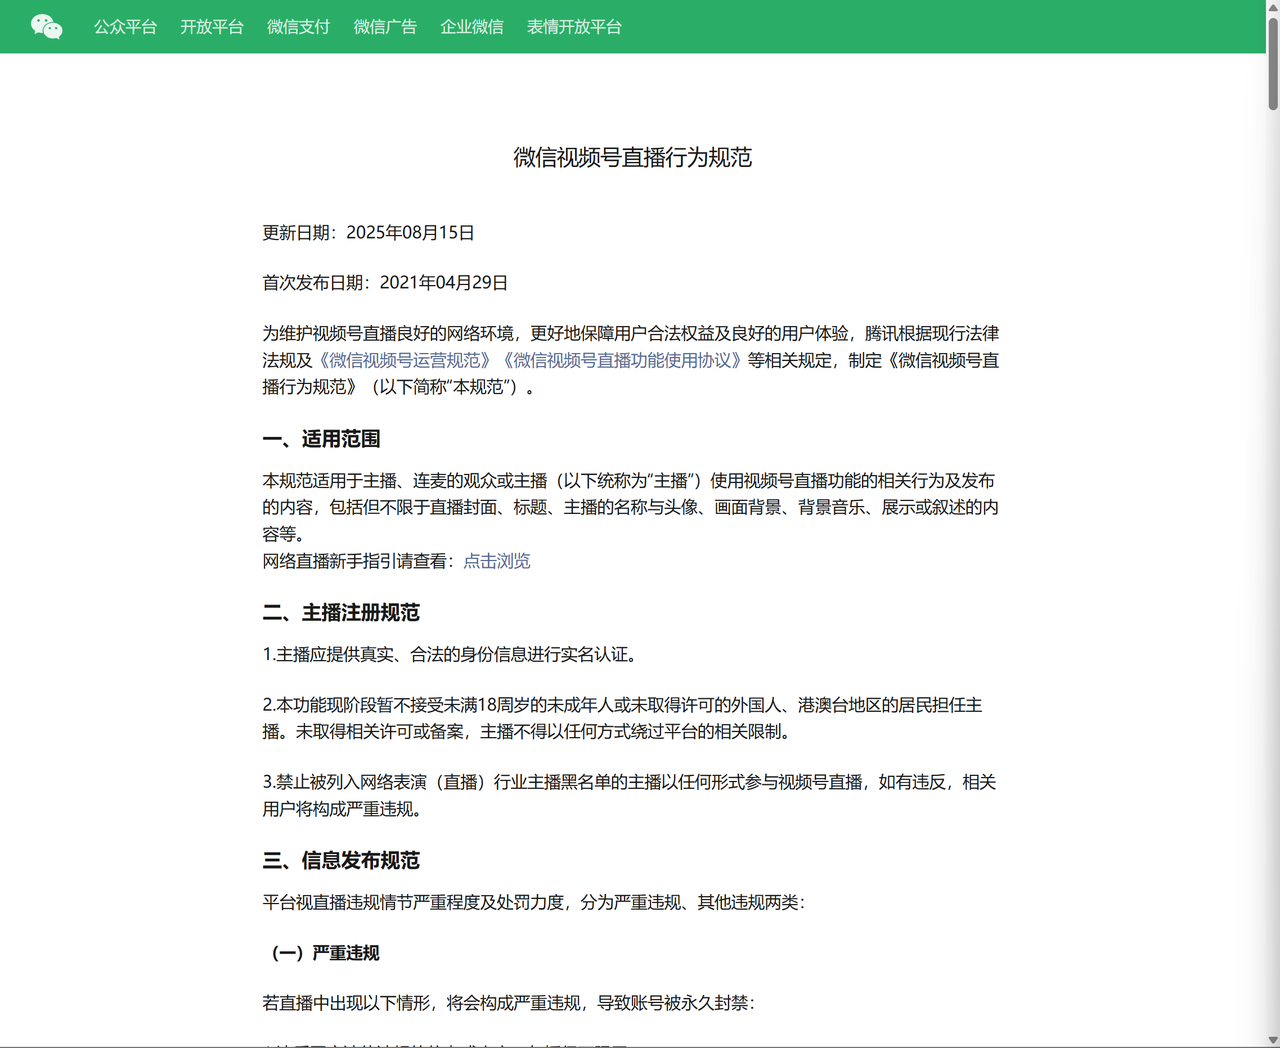Click the 一、适用范围 section heading
This screenshot has height=1048, width=1280.
[321, 439]
